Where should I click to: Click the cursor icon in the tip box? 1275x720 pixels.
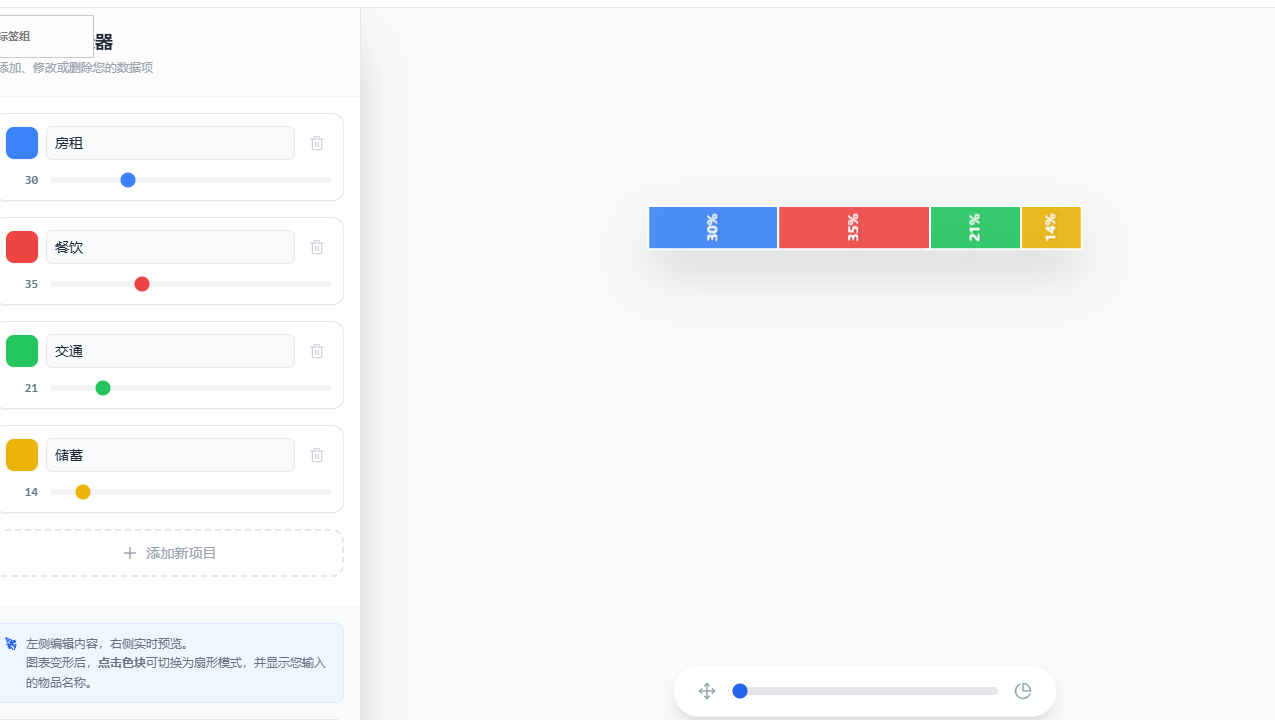(x=11, y=644)
